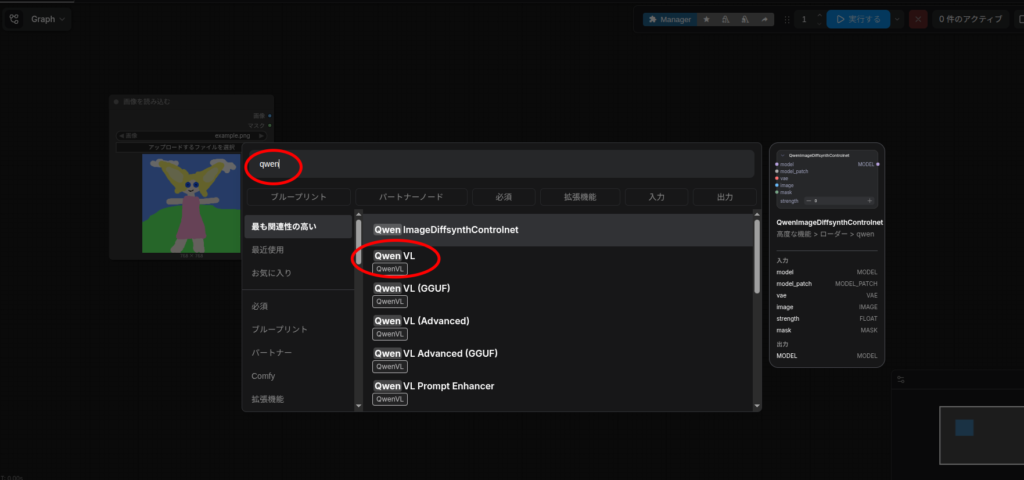
Task: Click アップロードするファイルを選択 button
Action: (x=191, y=147)
